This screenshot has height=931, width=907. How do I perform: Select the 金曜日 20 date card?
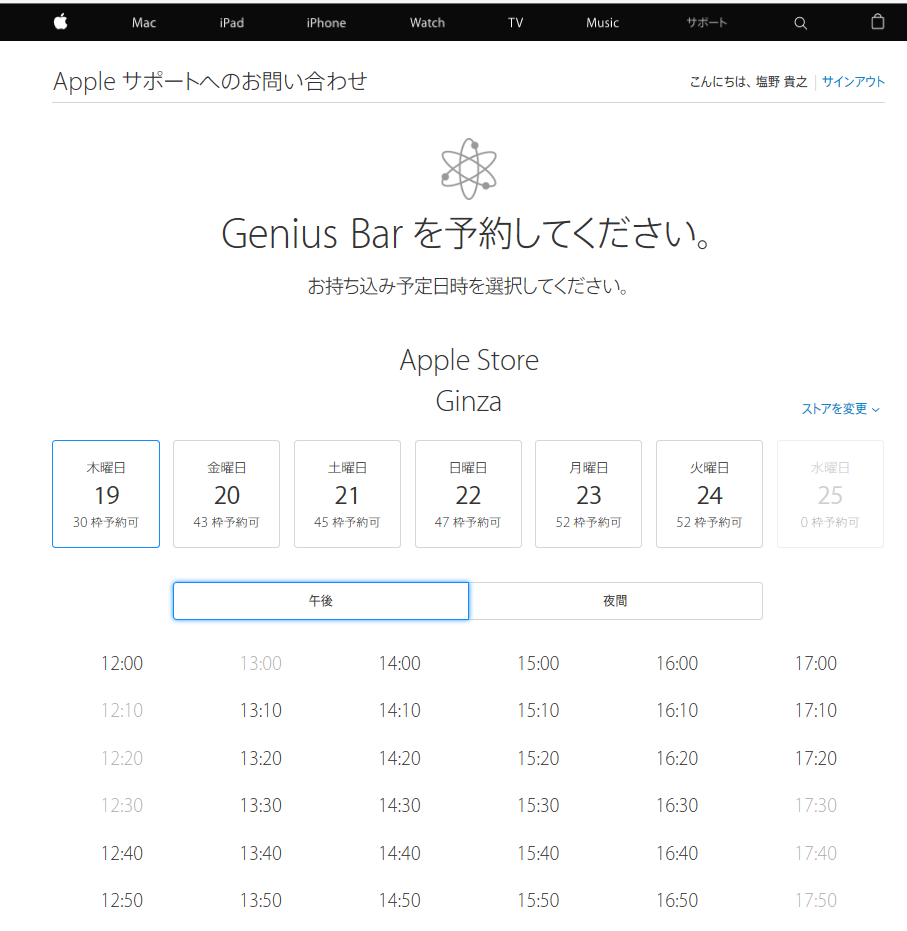click(226, 494)
